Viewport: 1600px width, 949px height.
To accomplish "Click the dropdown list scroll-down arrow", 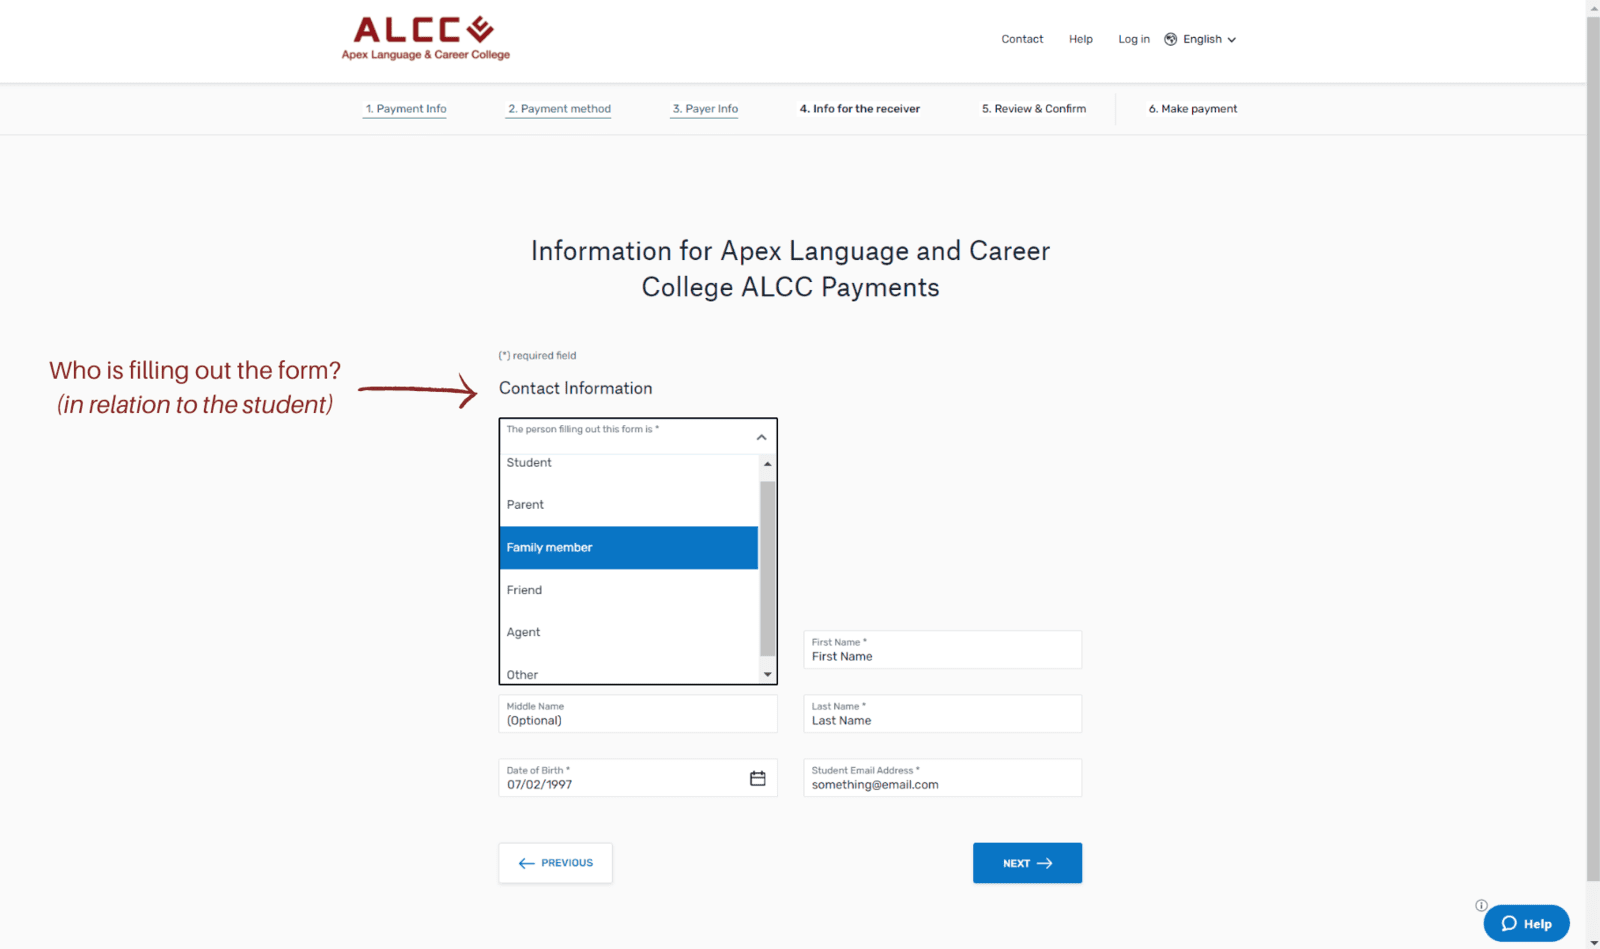I will (x=768, y=675).
